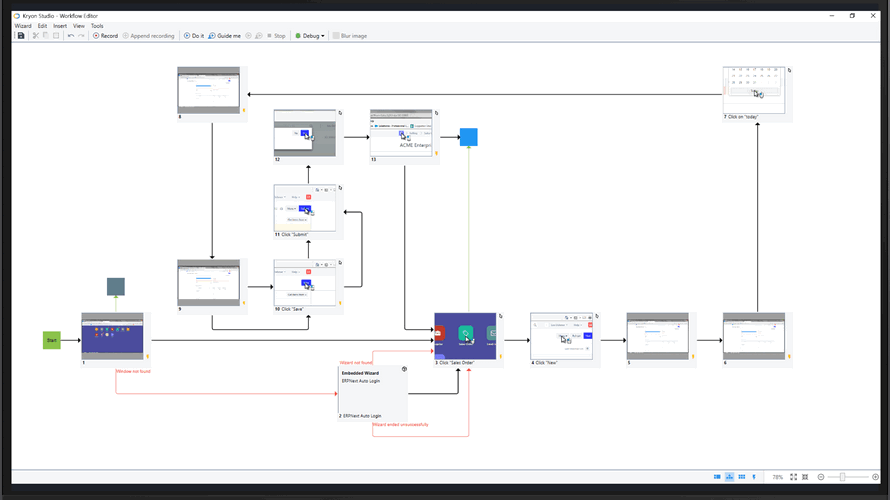Click the zoom in plus icon

(x=873, y=477)
